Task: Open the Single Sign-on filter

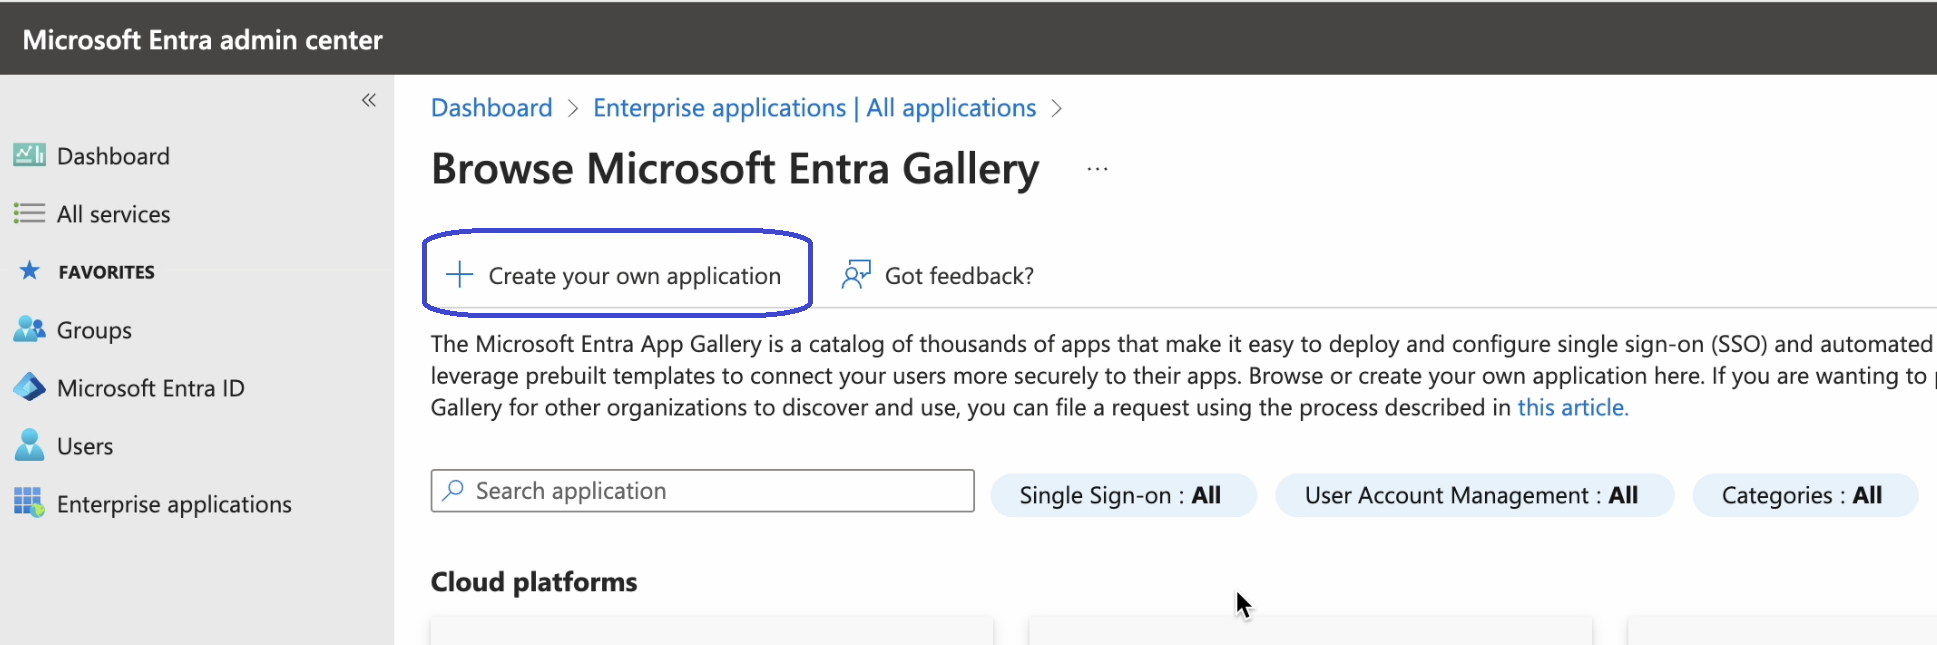Action: click(x=1122, y=495)
